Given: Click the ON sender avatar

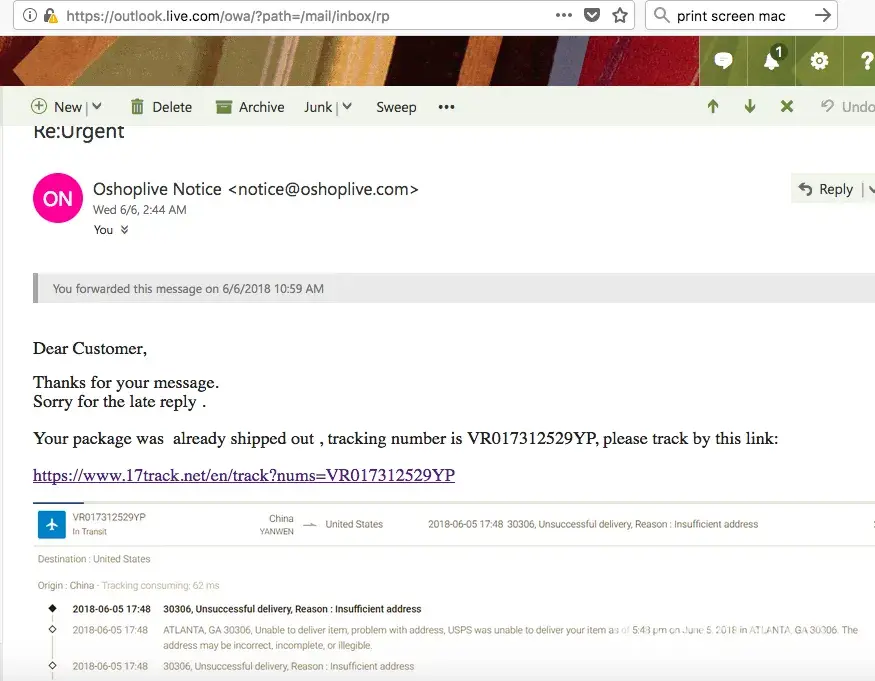Looking at the screenshot, I should click(x=58, y=198).
